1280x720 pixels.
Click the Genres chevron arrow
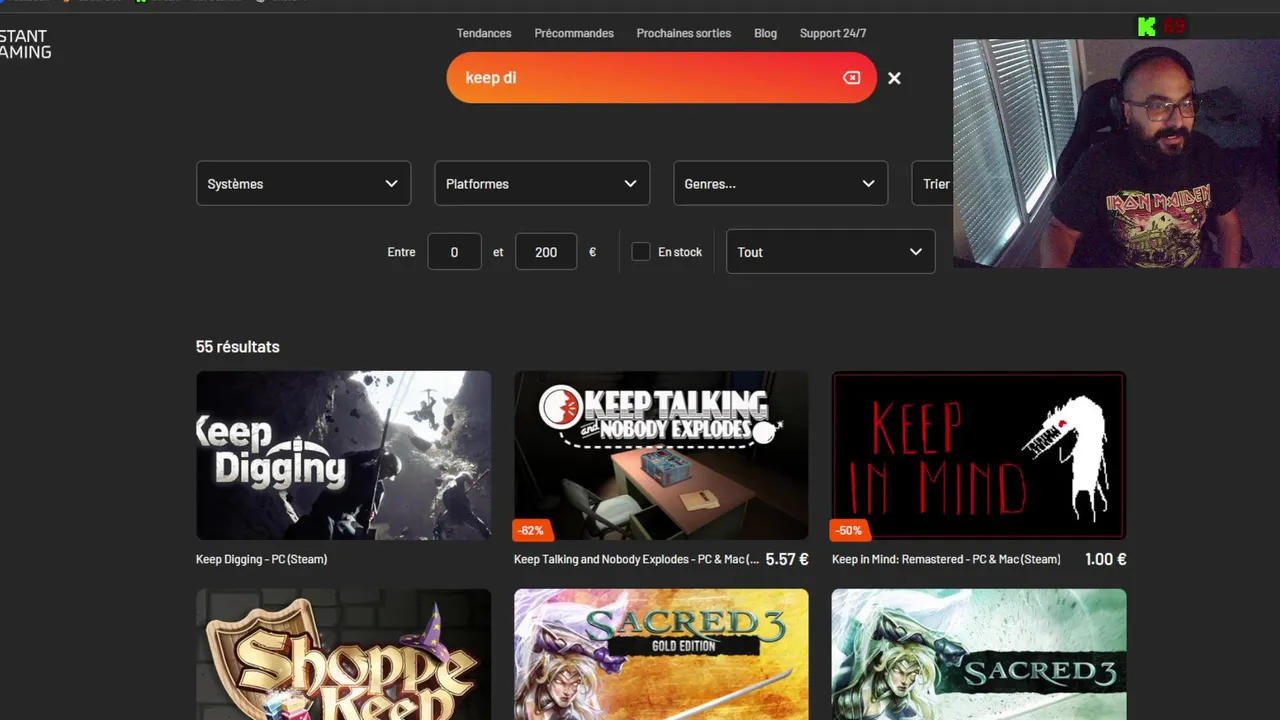pyautogui.click(x=868, y=184)
